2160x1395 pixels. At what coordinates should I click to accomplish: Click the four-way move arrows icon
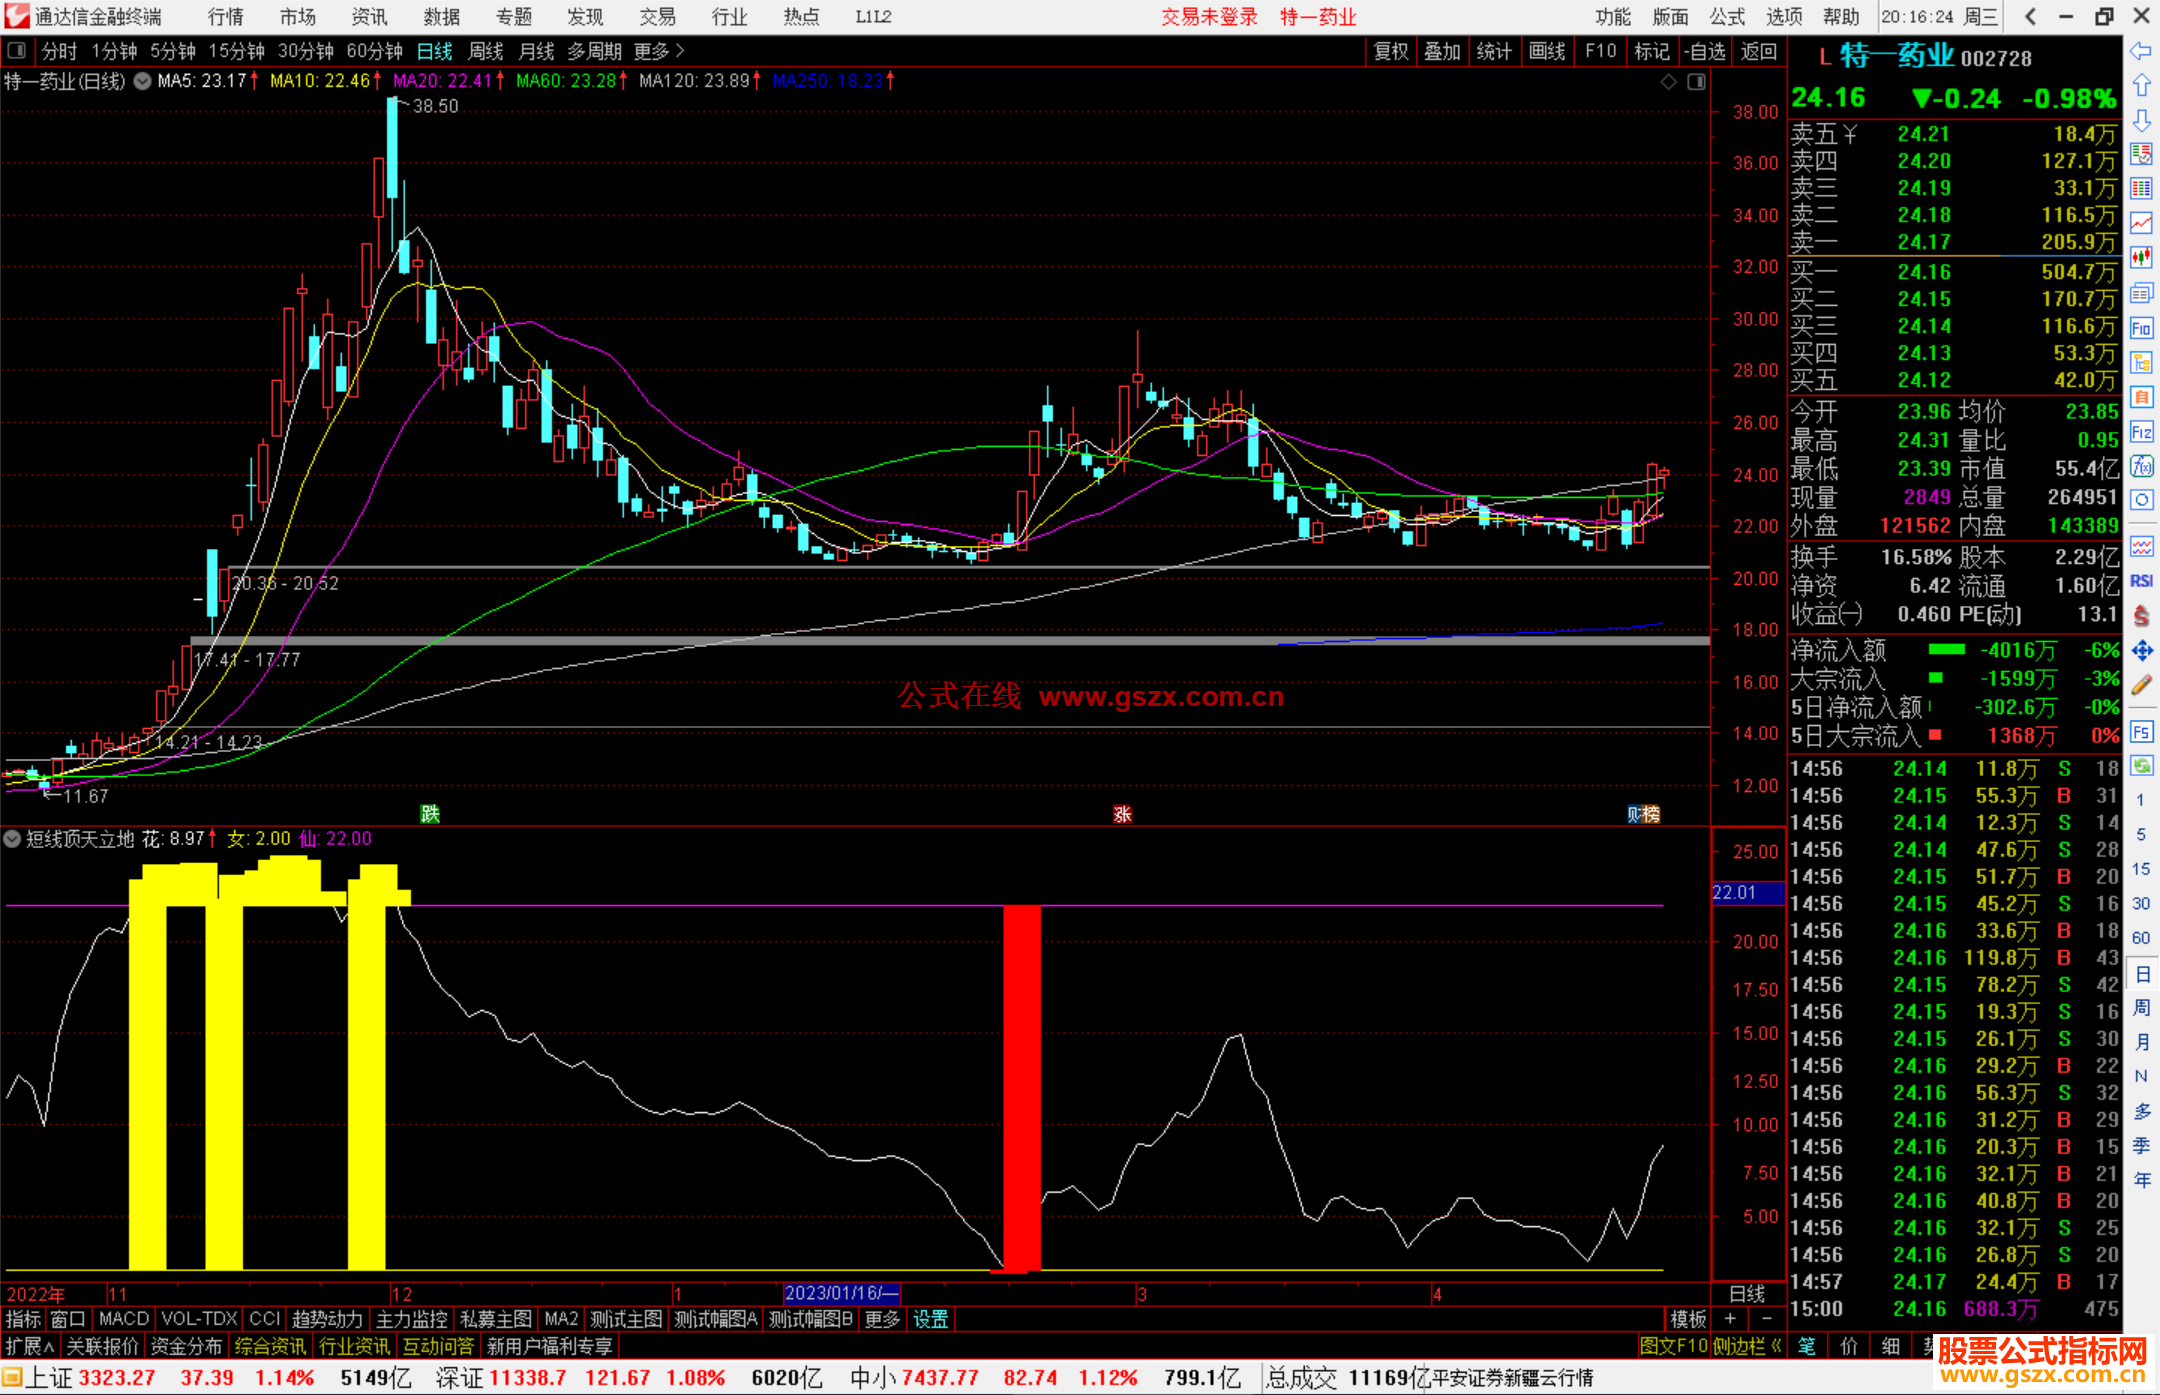[2141, 651]
